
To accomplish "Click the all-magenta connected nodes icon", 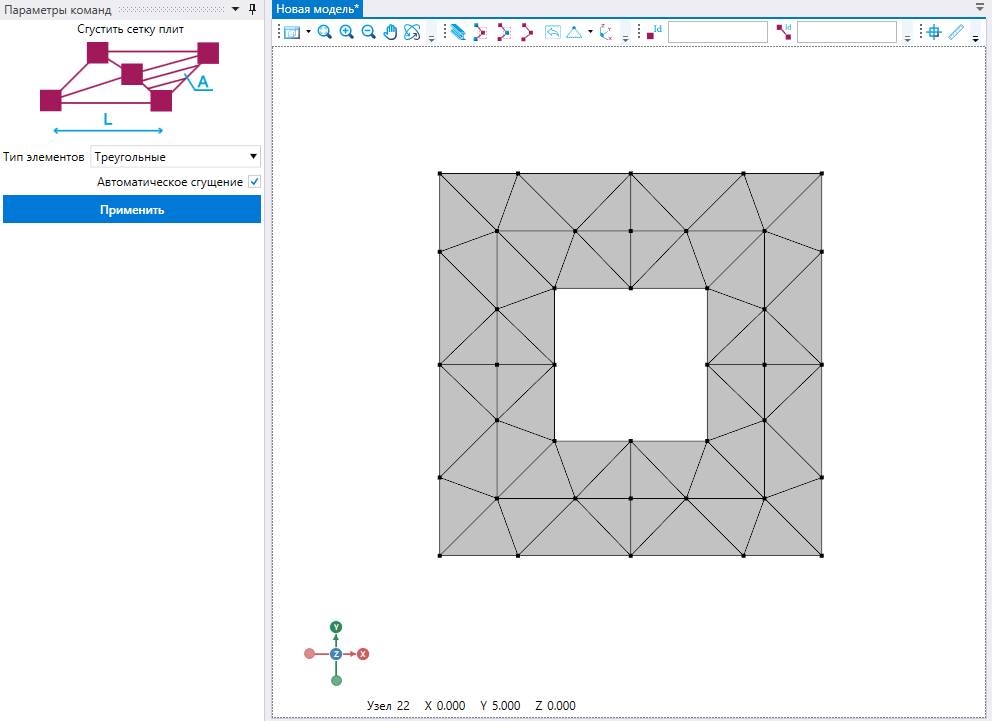I will 526,32.
